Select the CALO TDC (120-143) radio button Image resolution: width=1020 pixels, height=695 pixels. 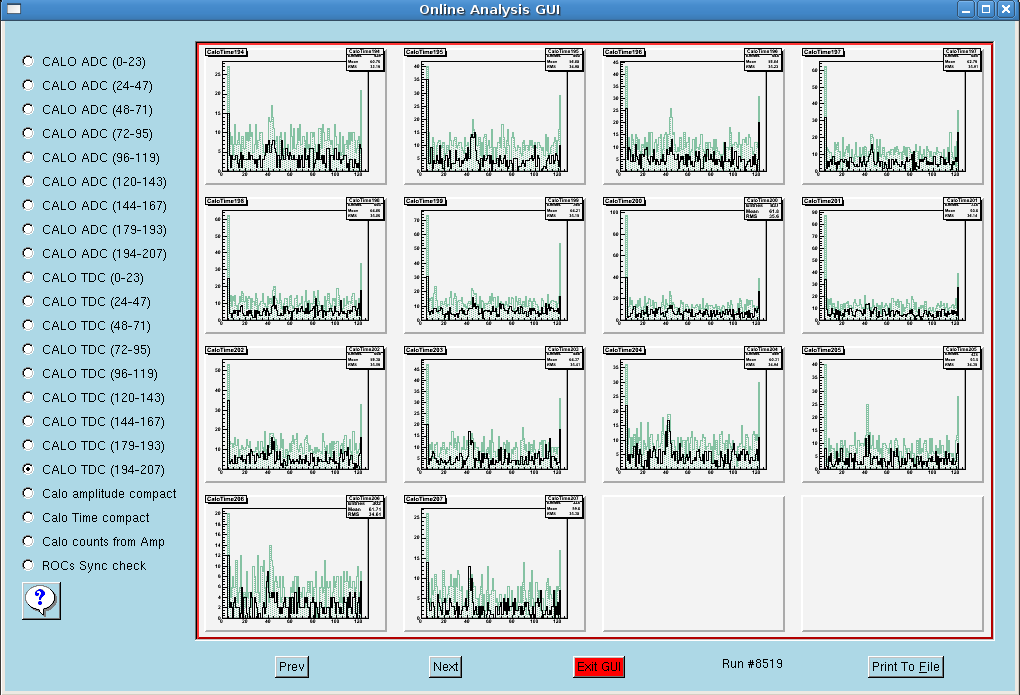click(x=28, y=398)
